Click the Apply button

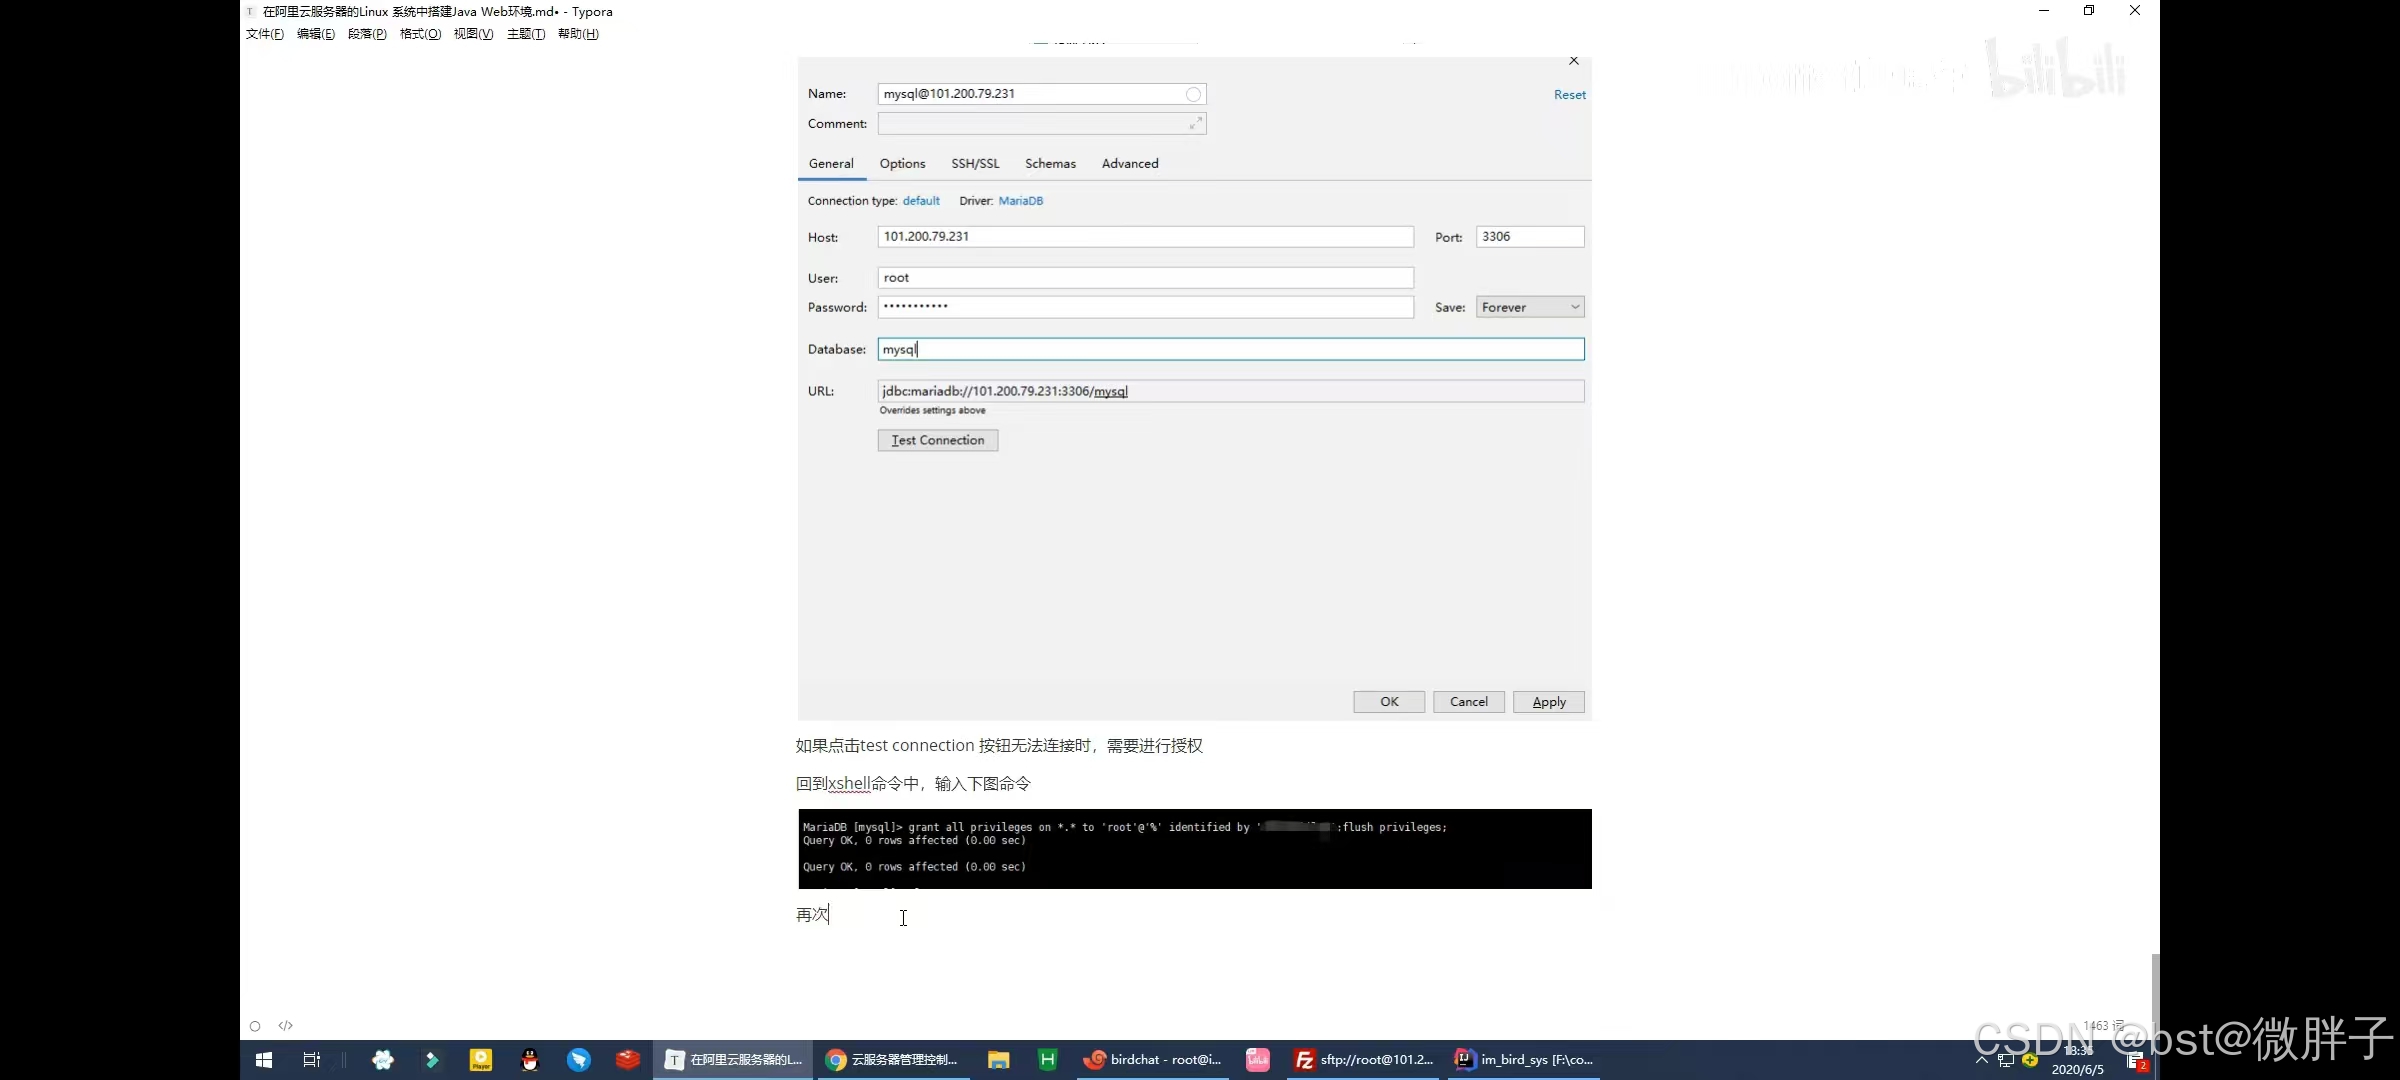pyautogui.click(x=1548, y=702)
